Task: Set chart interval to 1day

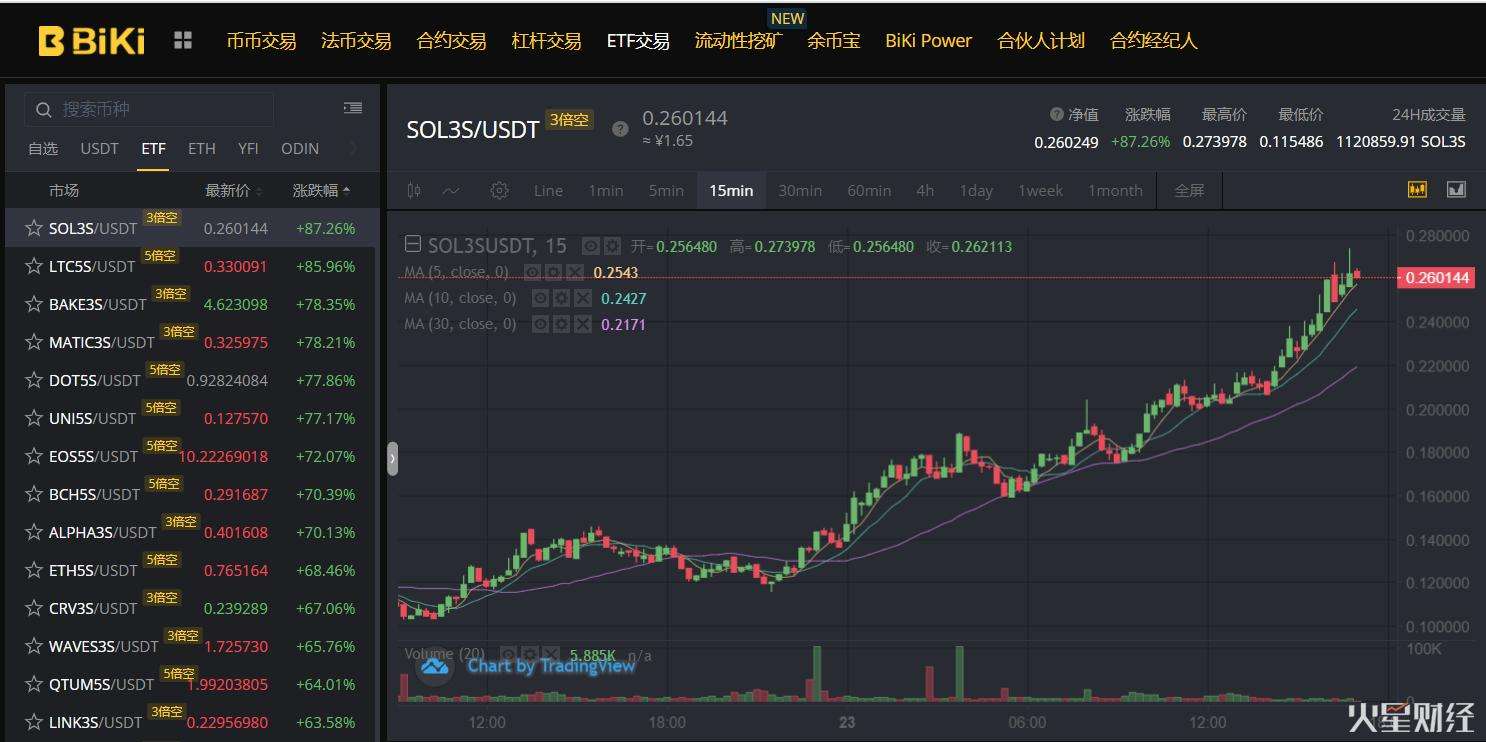Action: [976, 190]
